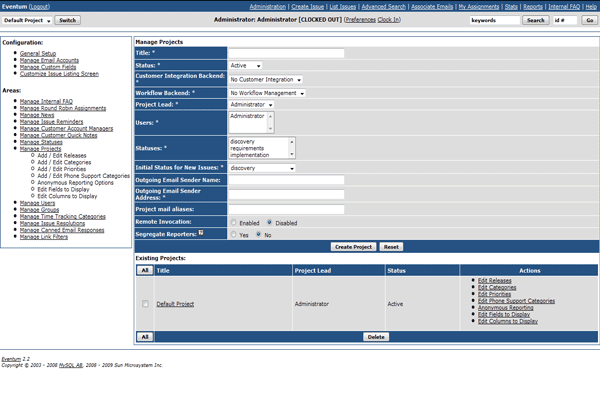Go to List Issues in top menu
The image size is (600, 400).
click(343, 7)
